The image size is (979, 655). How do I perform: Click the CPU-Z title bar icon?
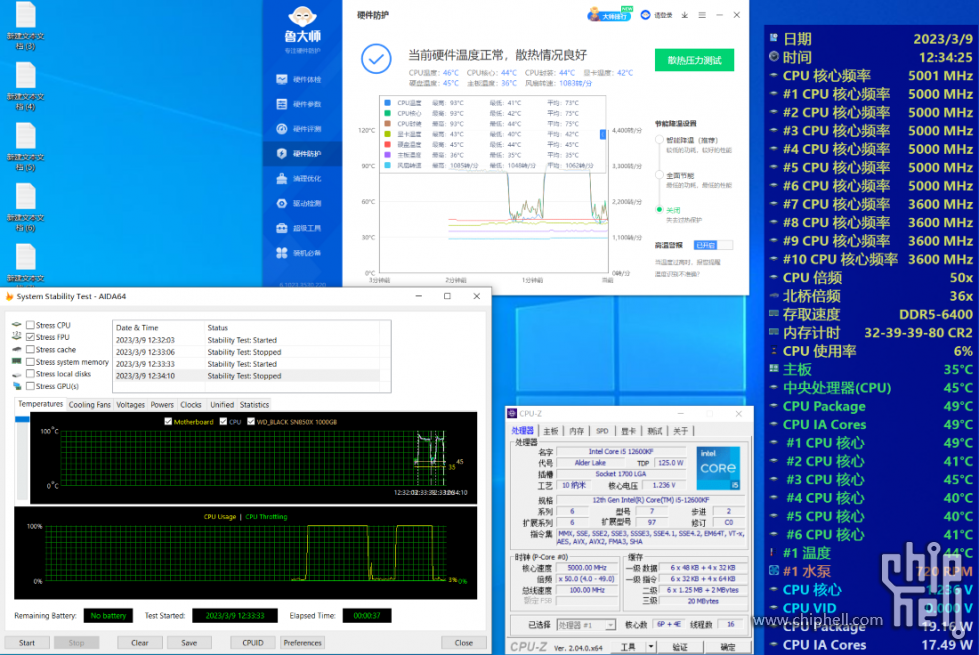coord(512,413)
